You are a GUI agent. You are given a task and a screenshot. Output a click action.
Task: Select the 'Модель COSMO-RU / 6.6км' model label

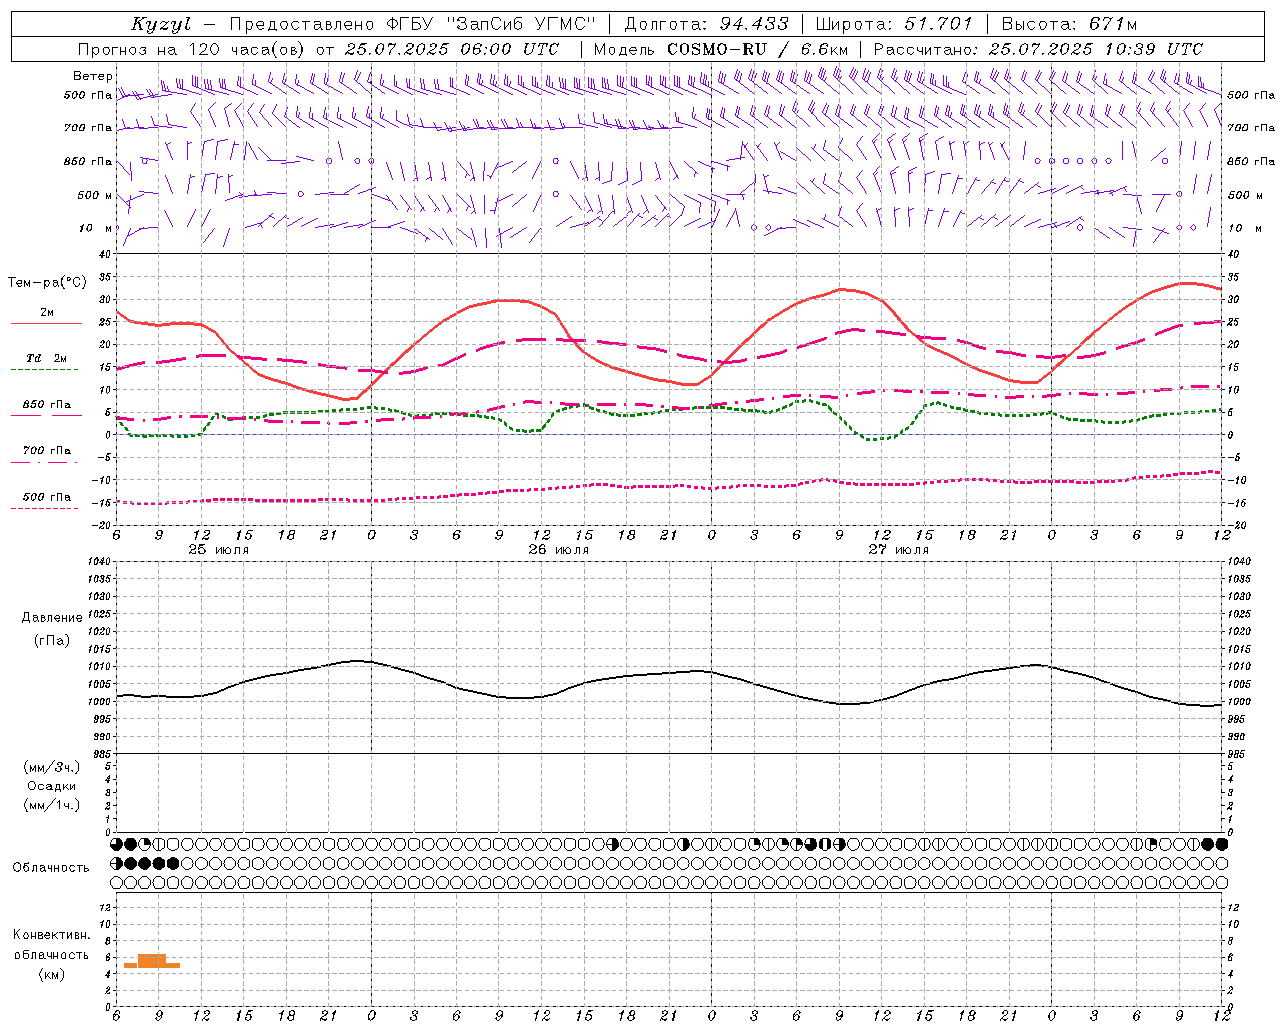click(720, 49)
